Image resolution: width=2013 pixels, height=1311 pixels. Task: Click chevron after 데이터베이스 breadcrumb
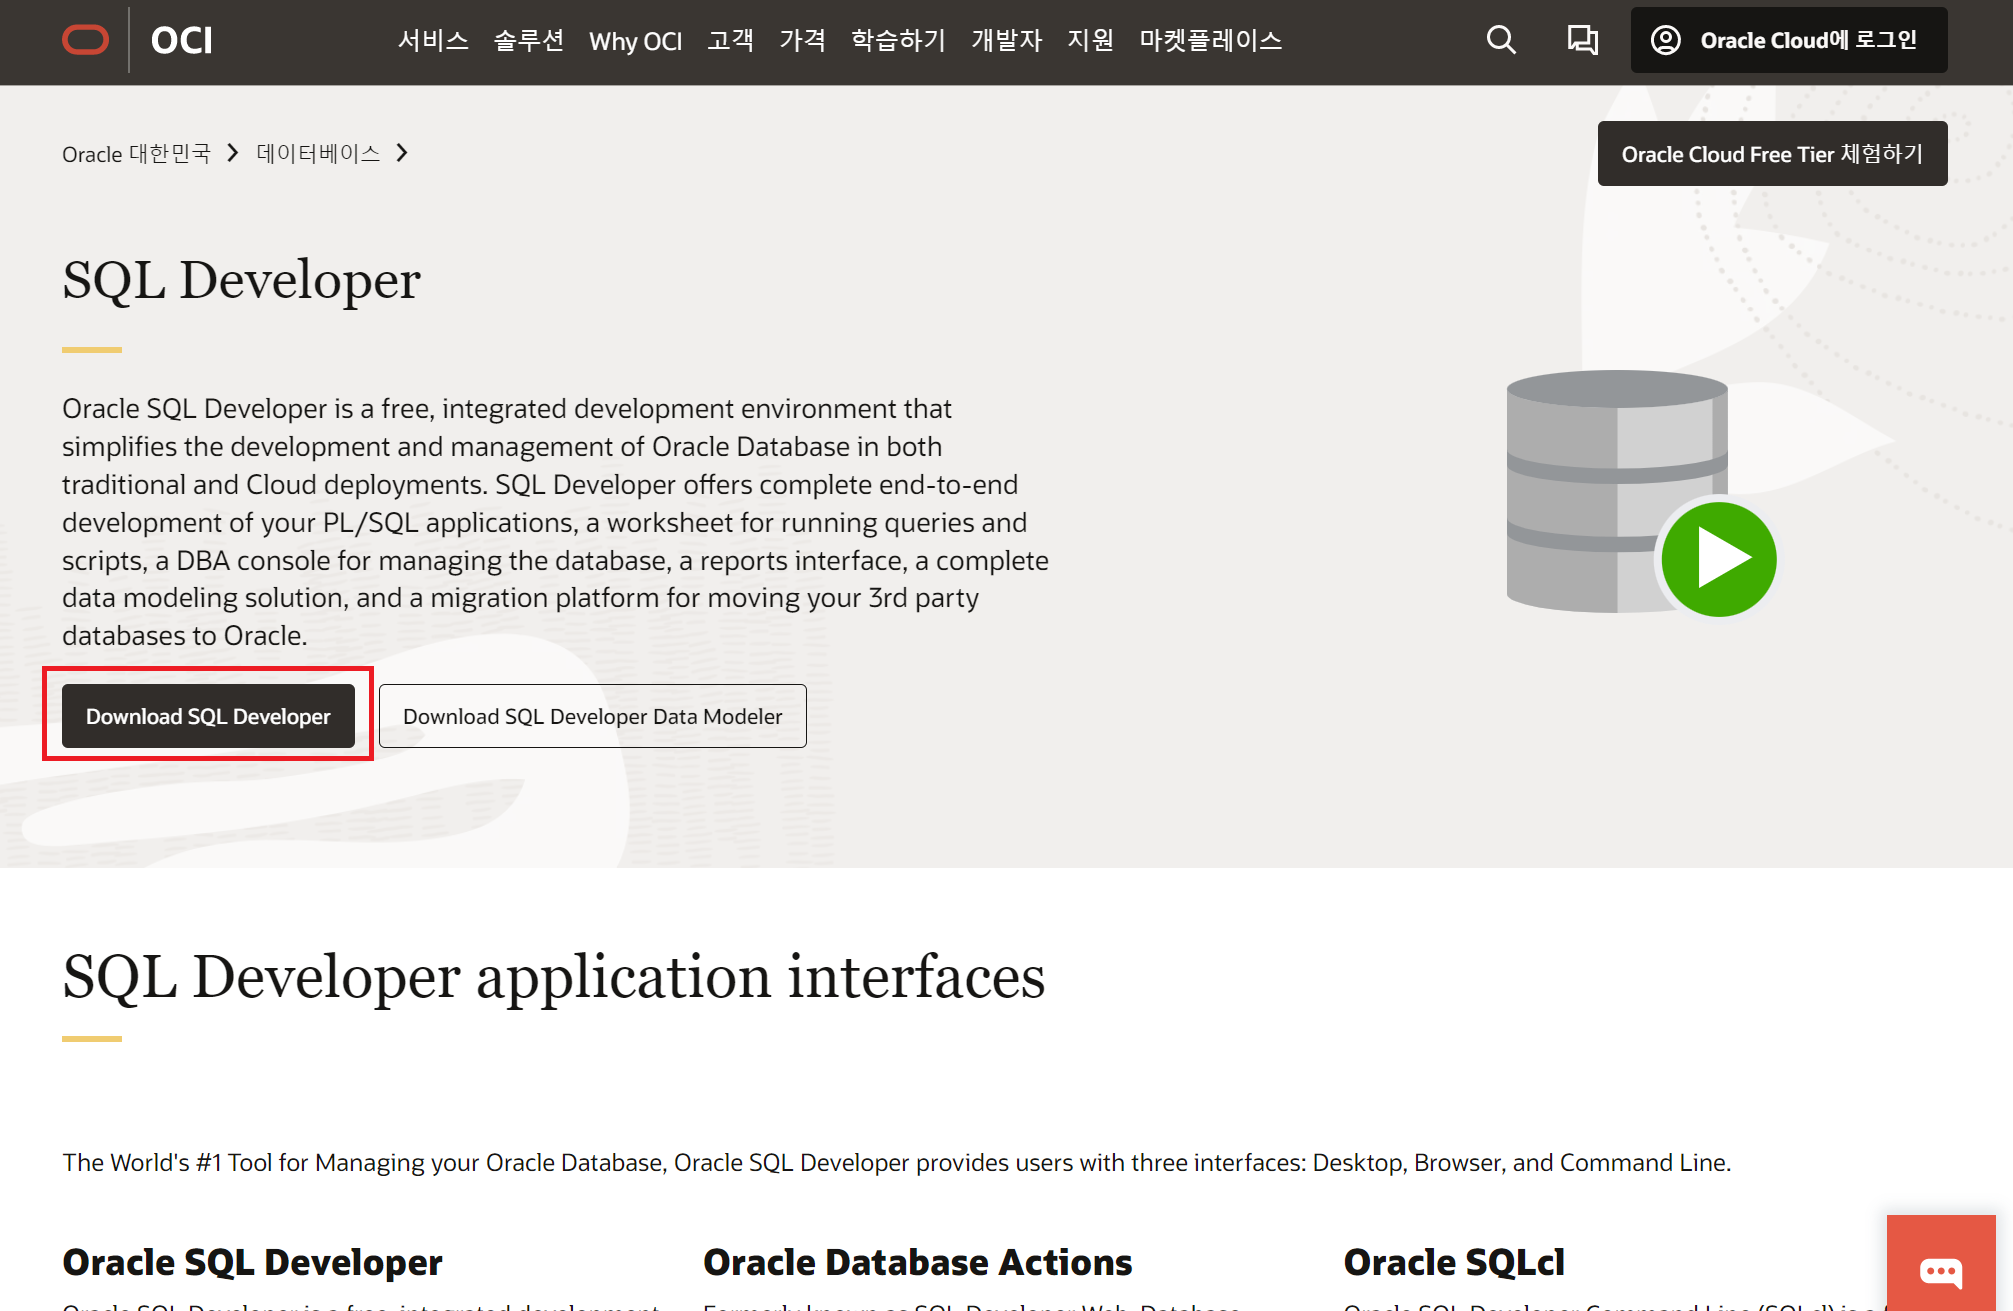click(402, 153)
